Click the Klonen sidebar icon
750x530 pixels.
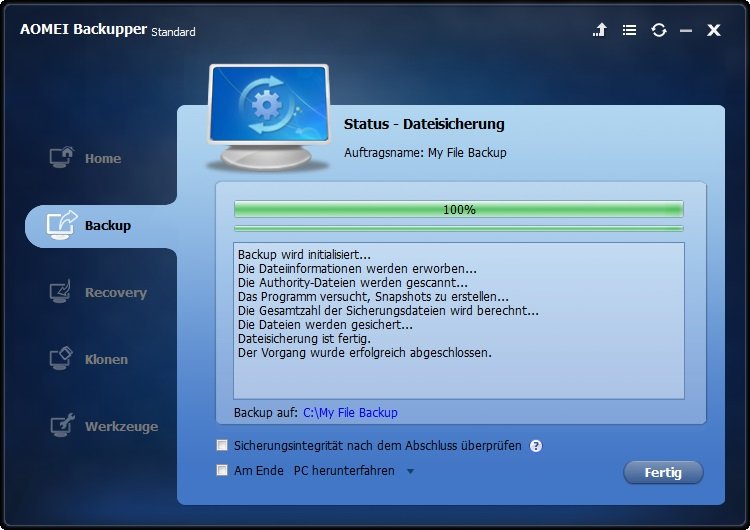pos(61,358)
